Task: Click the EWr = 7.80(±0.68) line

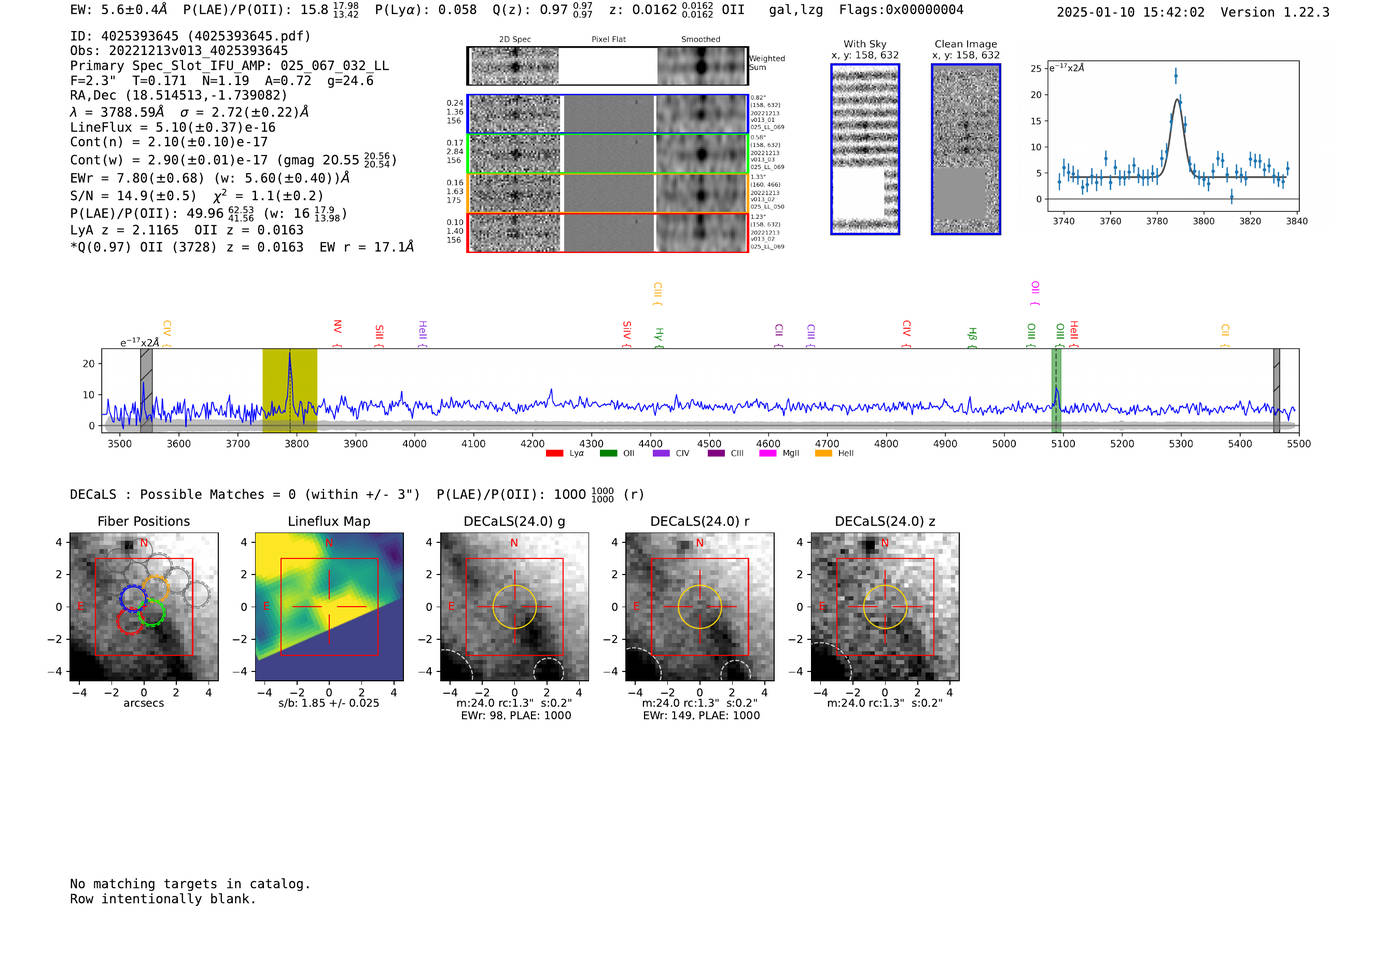Action: pos(210,178)
